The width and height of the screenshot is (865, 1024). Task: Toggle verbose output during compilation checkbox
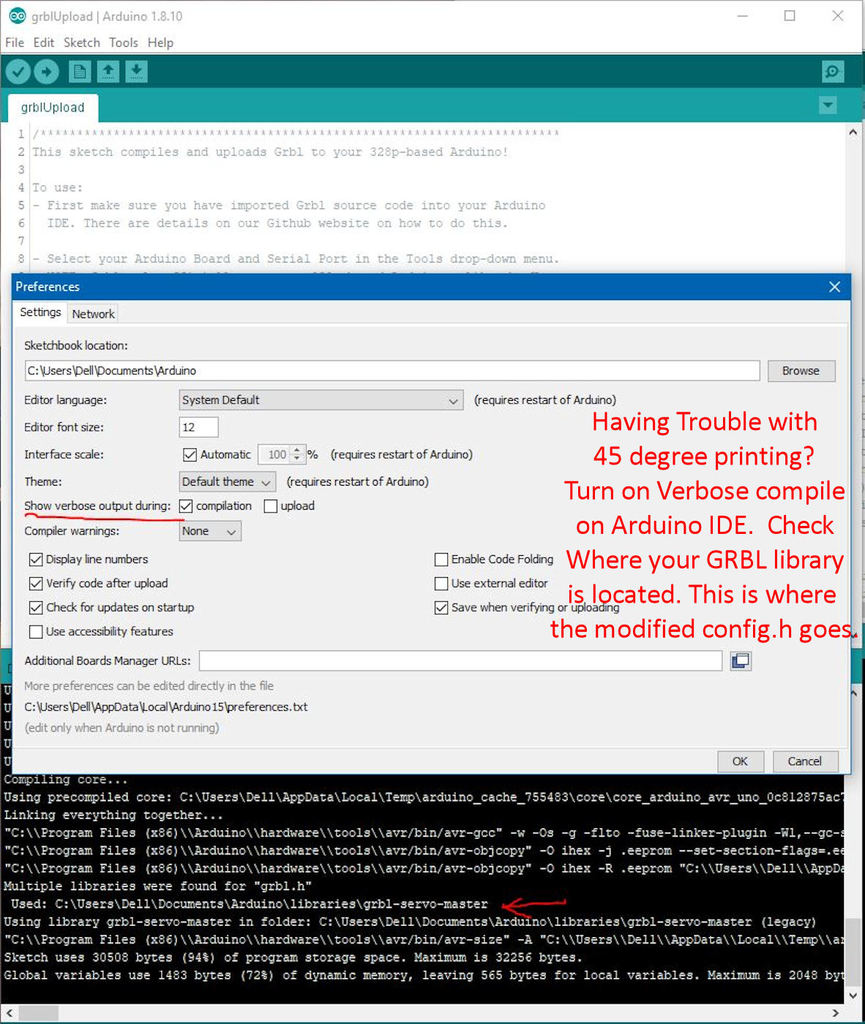coord(186,506)
